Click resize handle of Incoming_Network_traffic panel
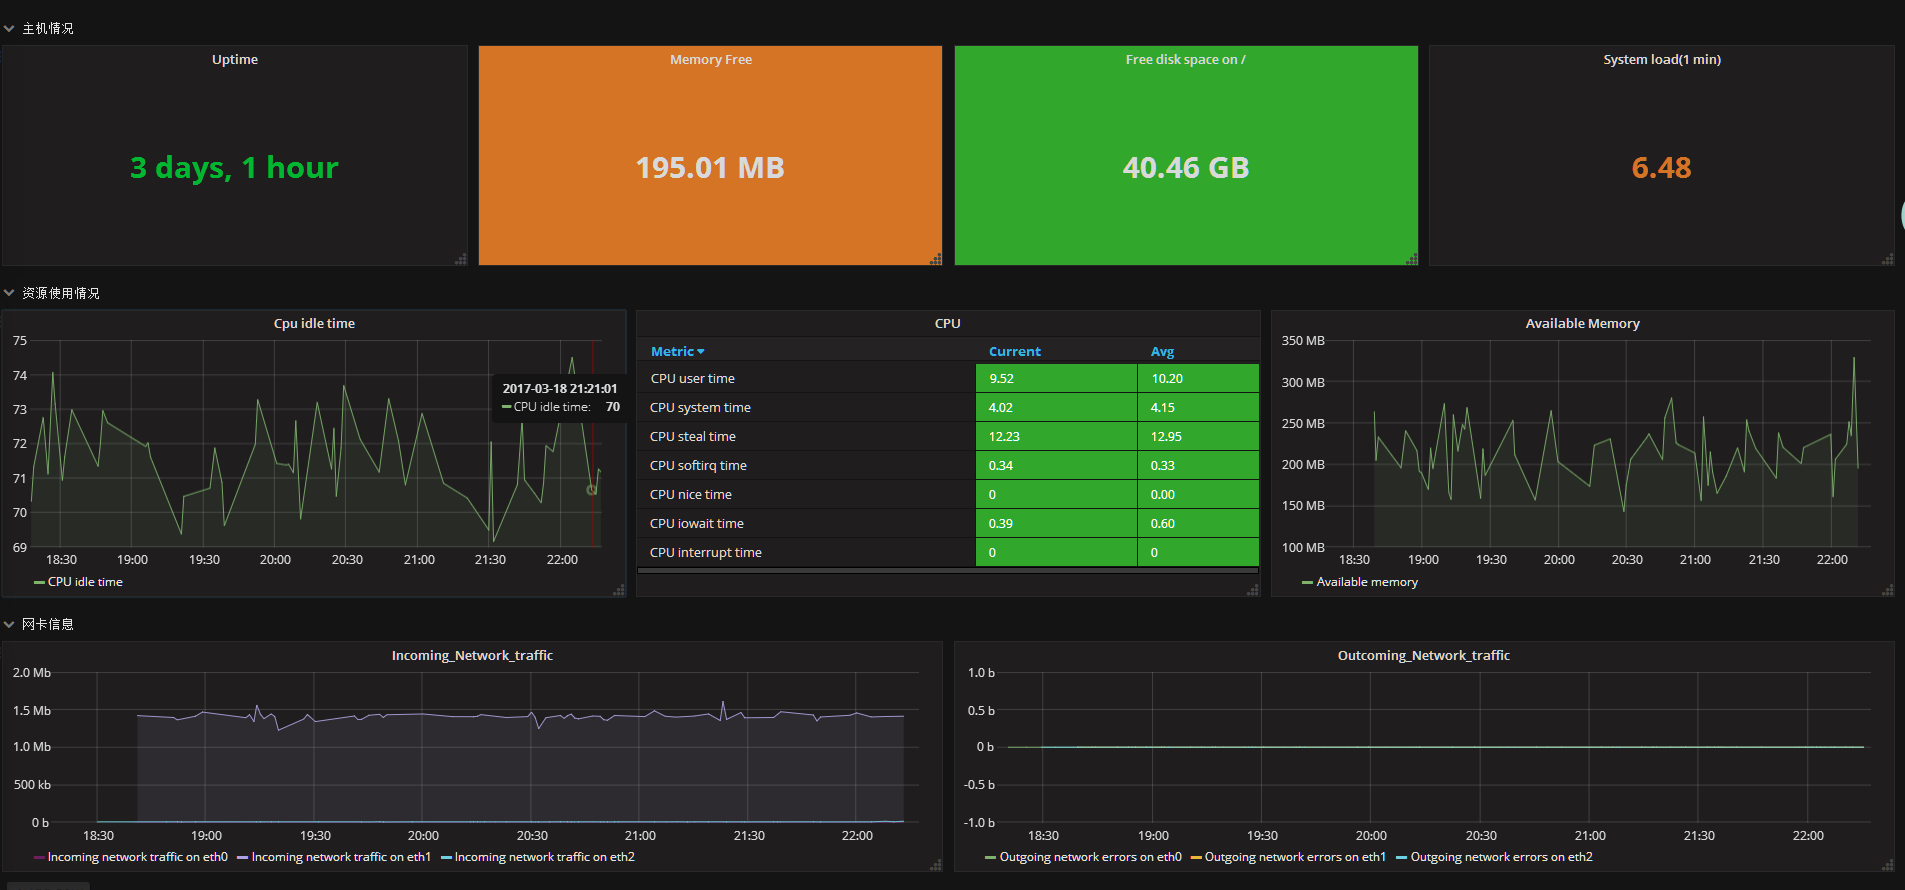 [936, 865]
